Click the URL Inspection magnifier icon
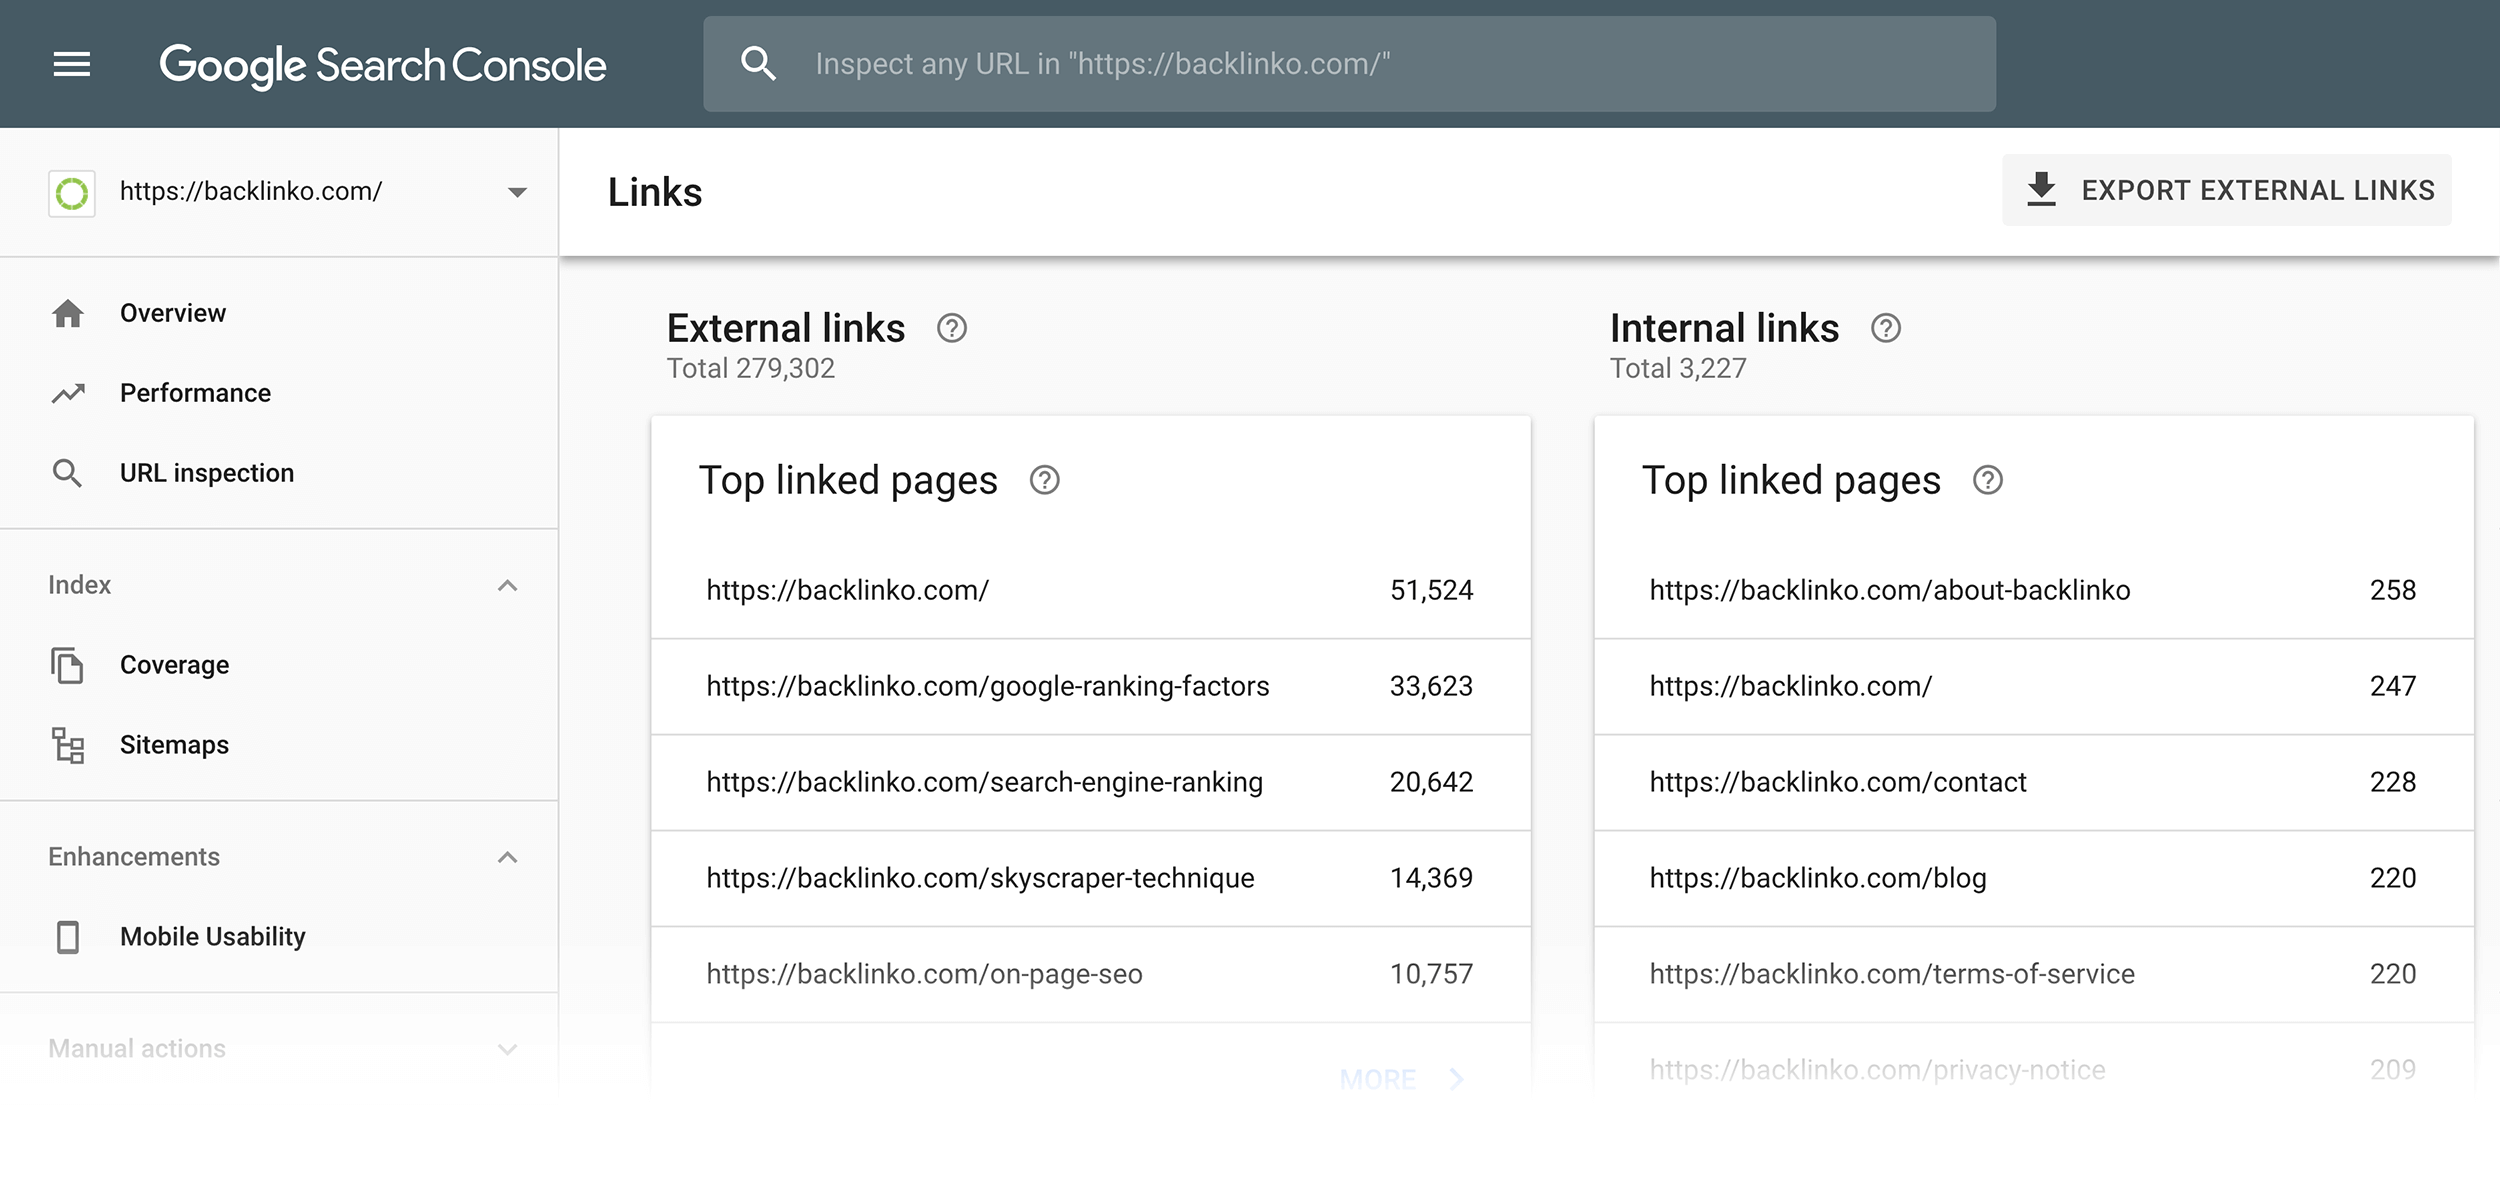This screenshot has width=2500, height=1190. coord(69,472)
